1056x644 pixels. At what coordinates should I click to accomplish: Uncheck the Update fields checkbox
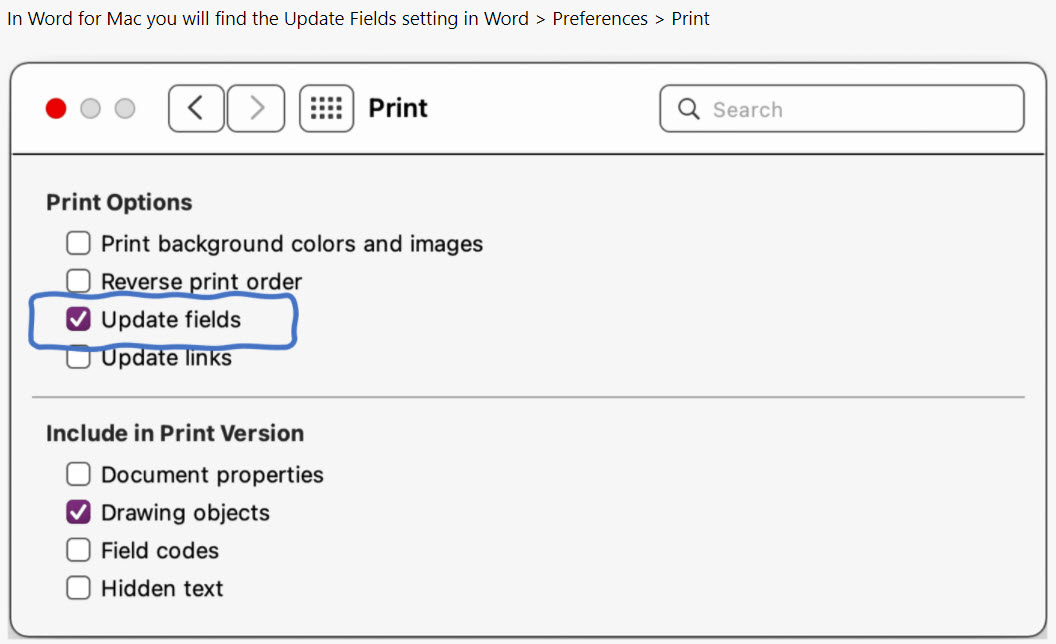point(78,319)
